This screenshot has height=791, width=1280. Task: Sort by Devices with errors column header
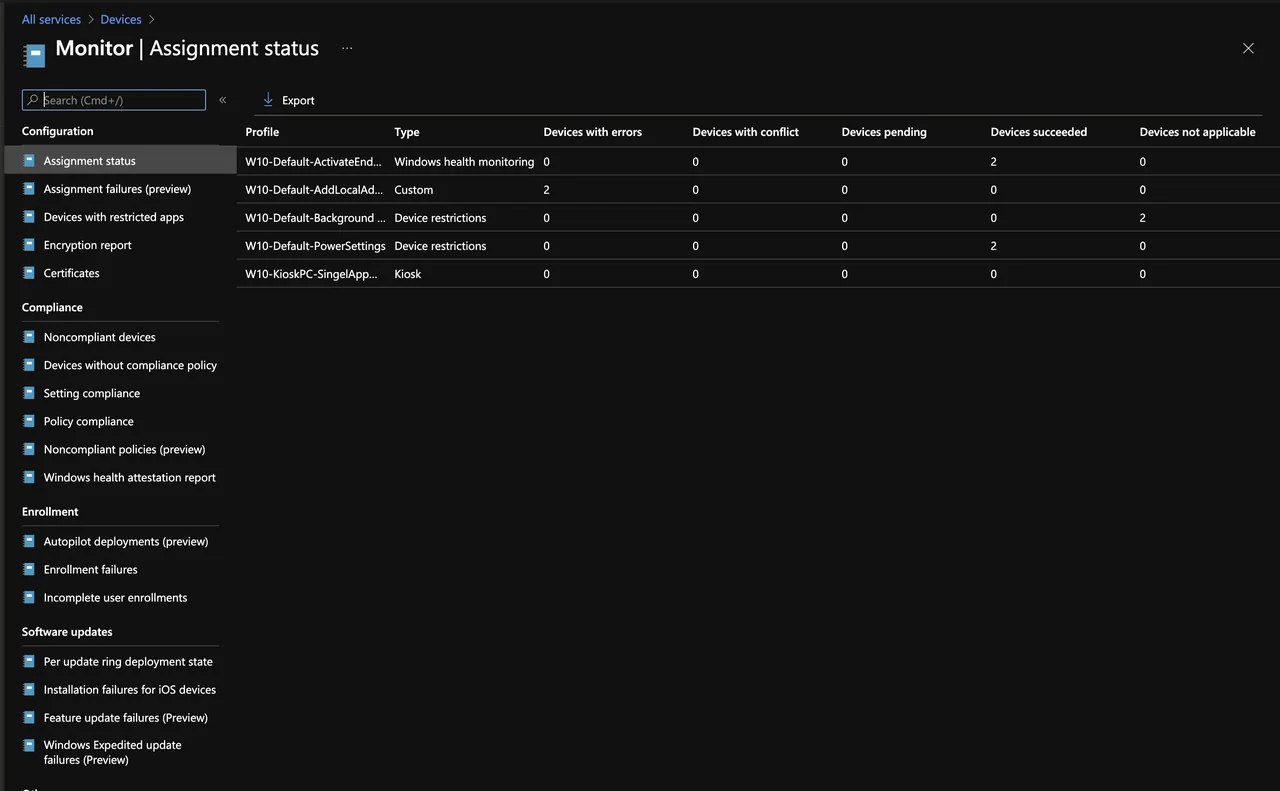tap(593, 132)
